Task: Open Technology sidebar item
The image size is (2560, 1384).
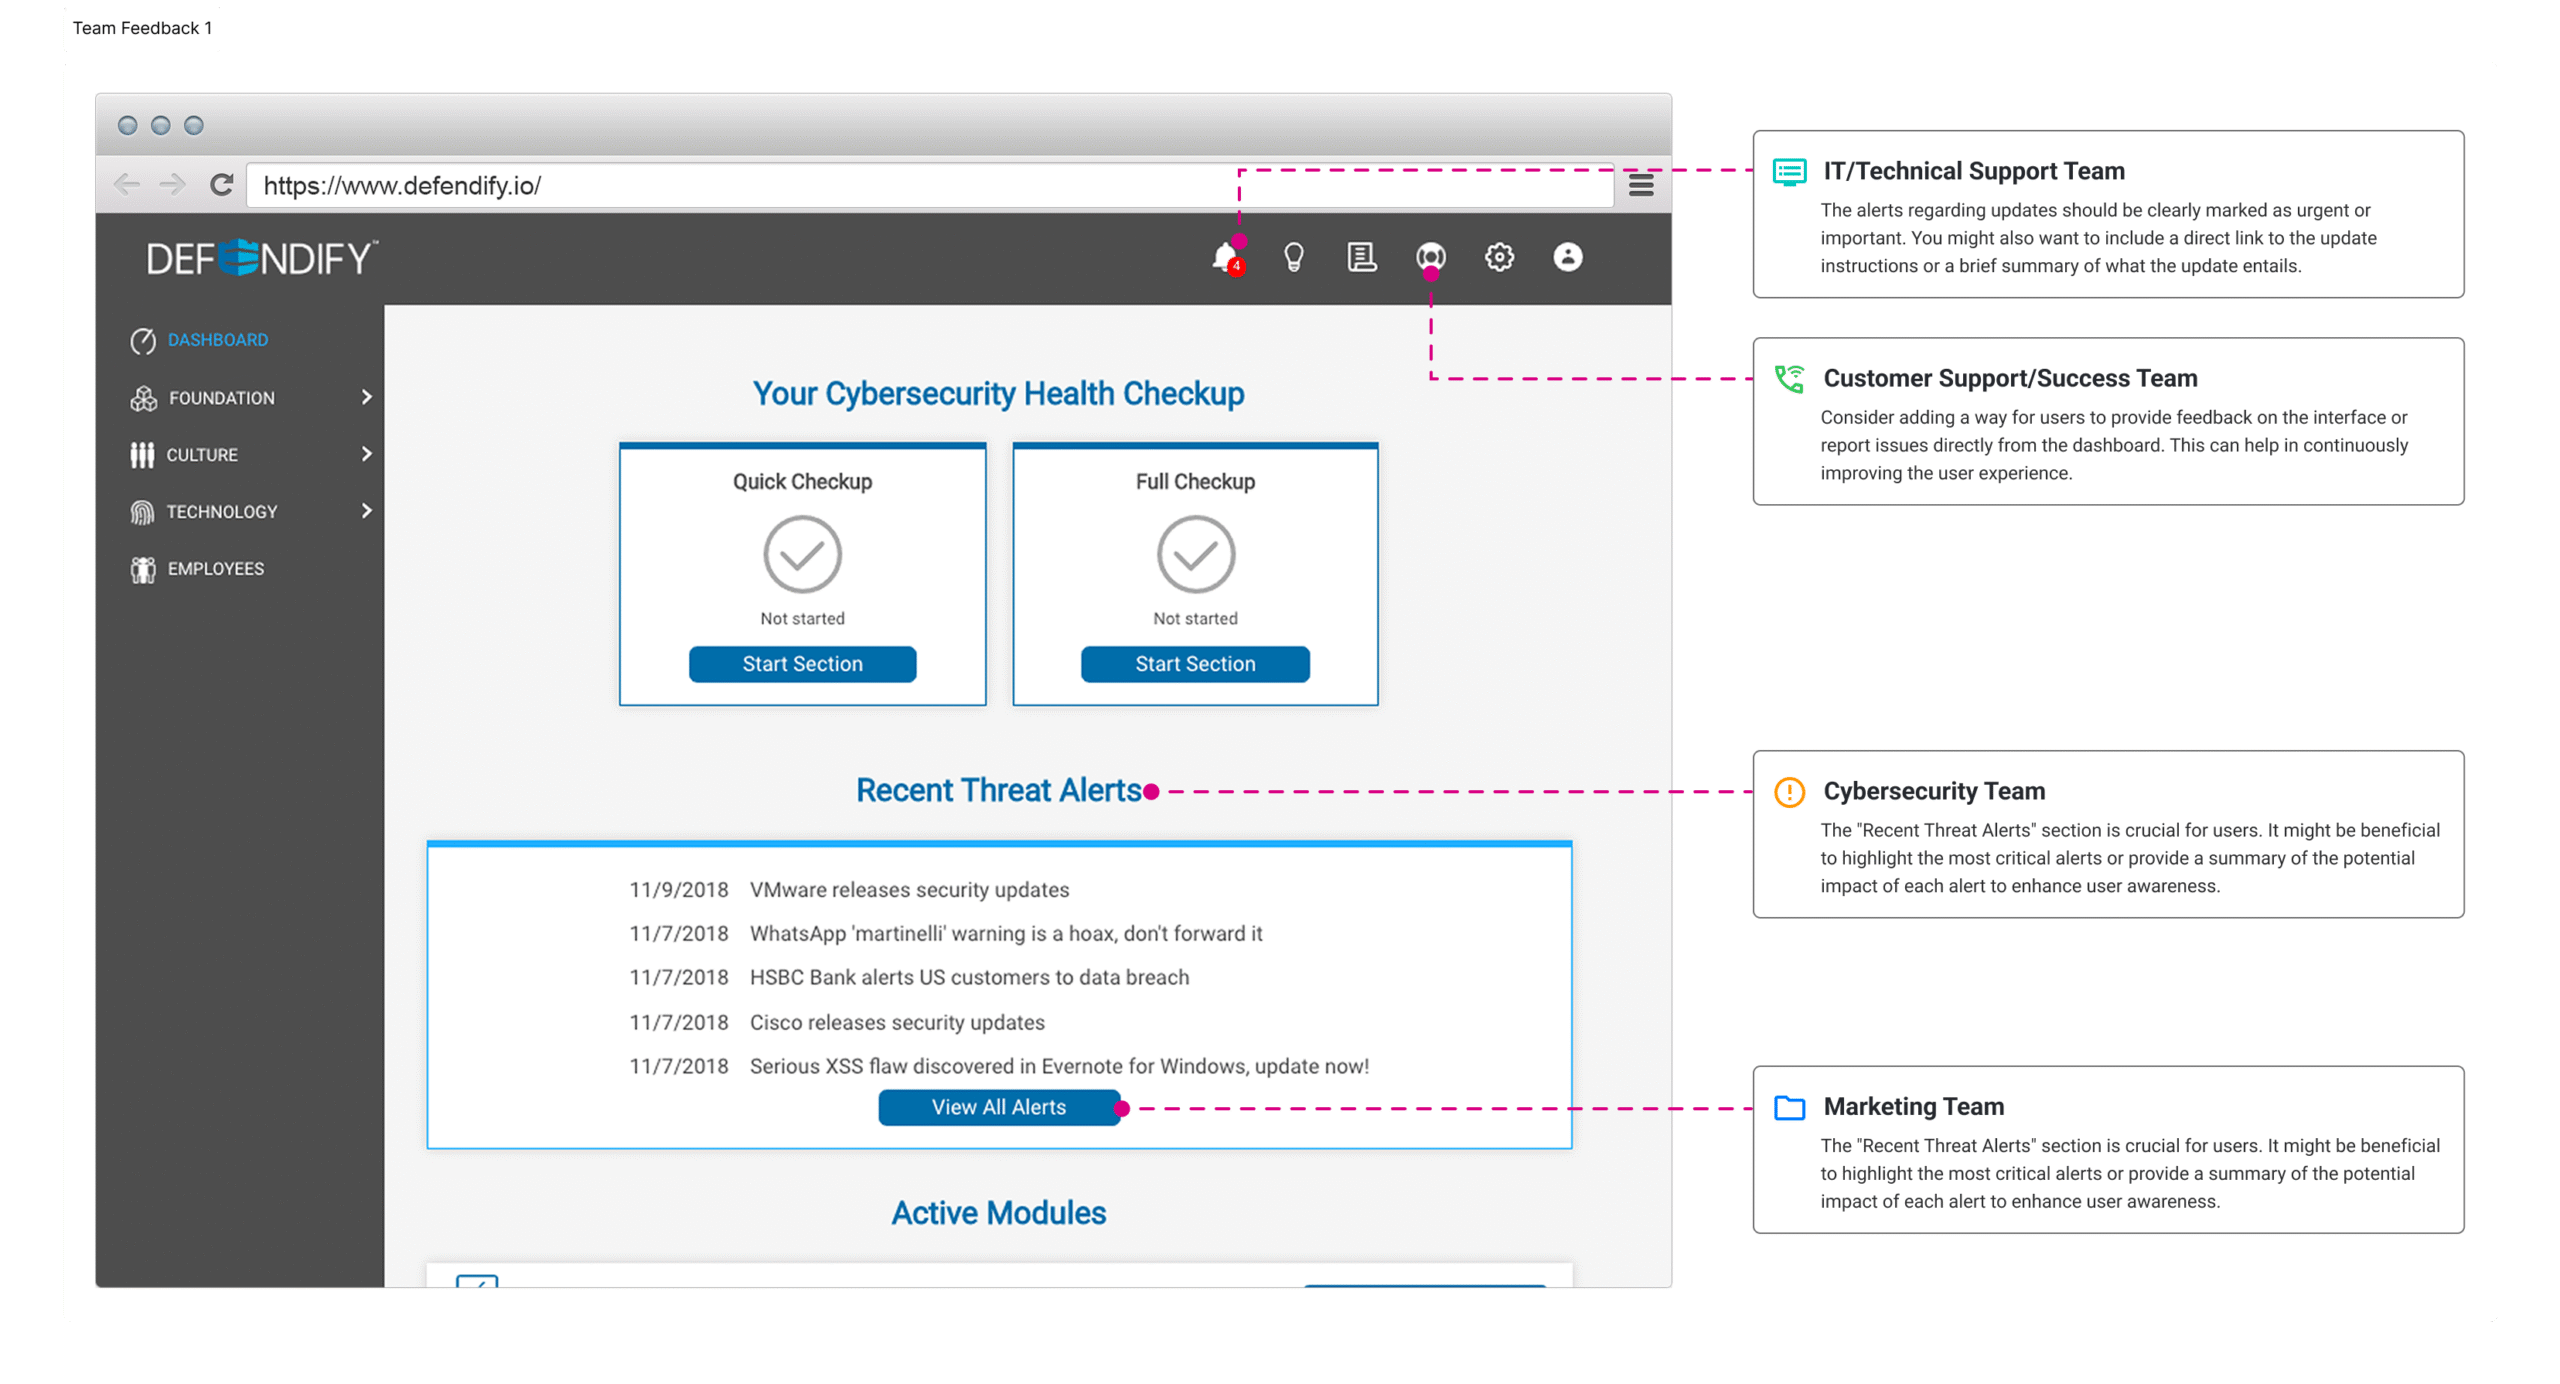Action: coord(221,512)
